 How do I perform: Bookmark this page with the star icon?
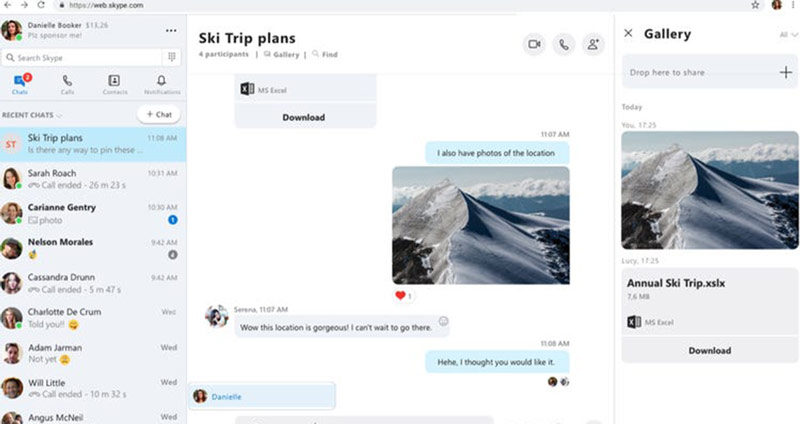(x=755, y=5)
